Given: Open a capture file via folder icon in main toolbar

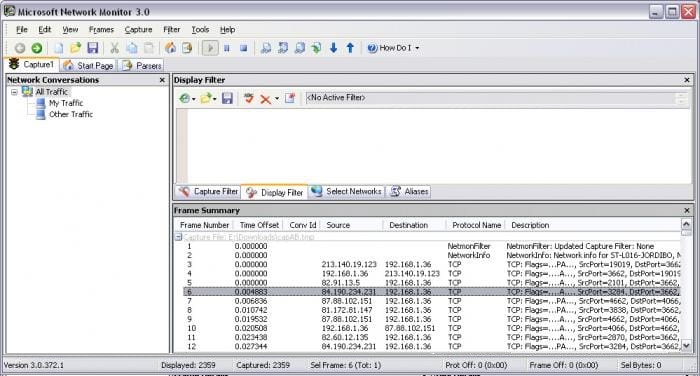Looking at the screenshot, I should (75, 48).
